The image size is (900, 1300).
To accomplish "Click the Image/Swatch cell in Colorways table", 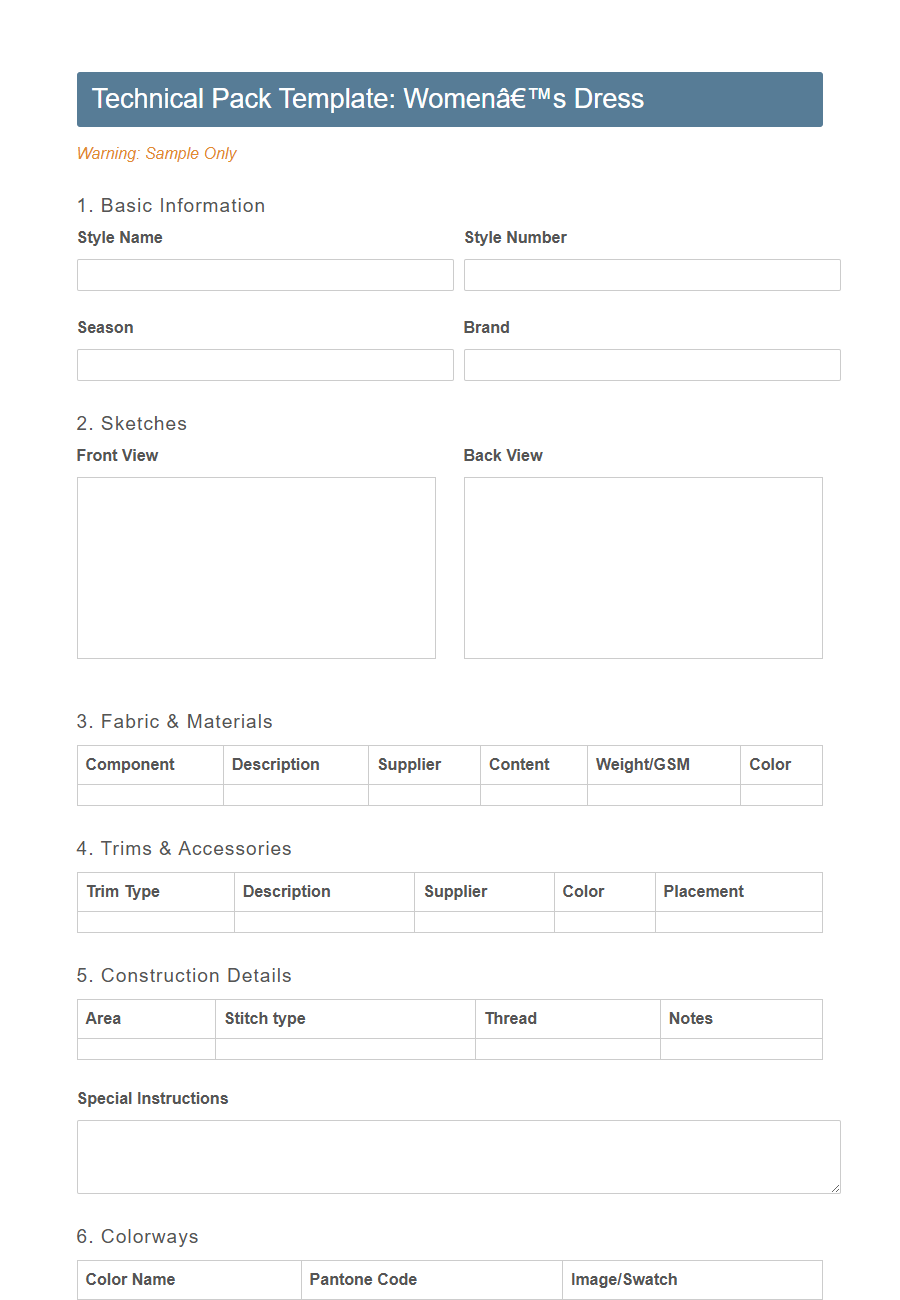I will [690, 1280].
